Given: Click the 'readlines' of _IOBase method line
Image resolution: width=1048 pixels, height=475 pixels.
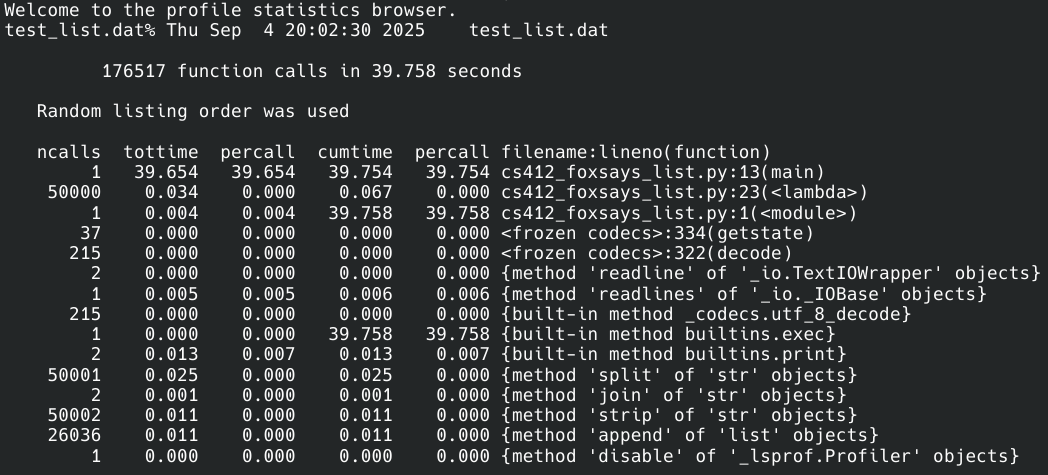Looking at the screenshot, I should pyautogui.click(x=744, y=294).
